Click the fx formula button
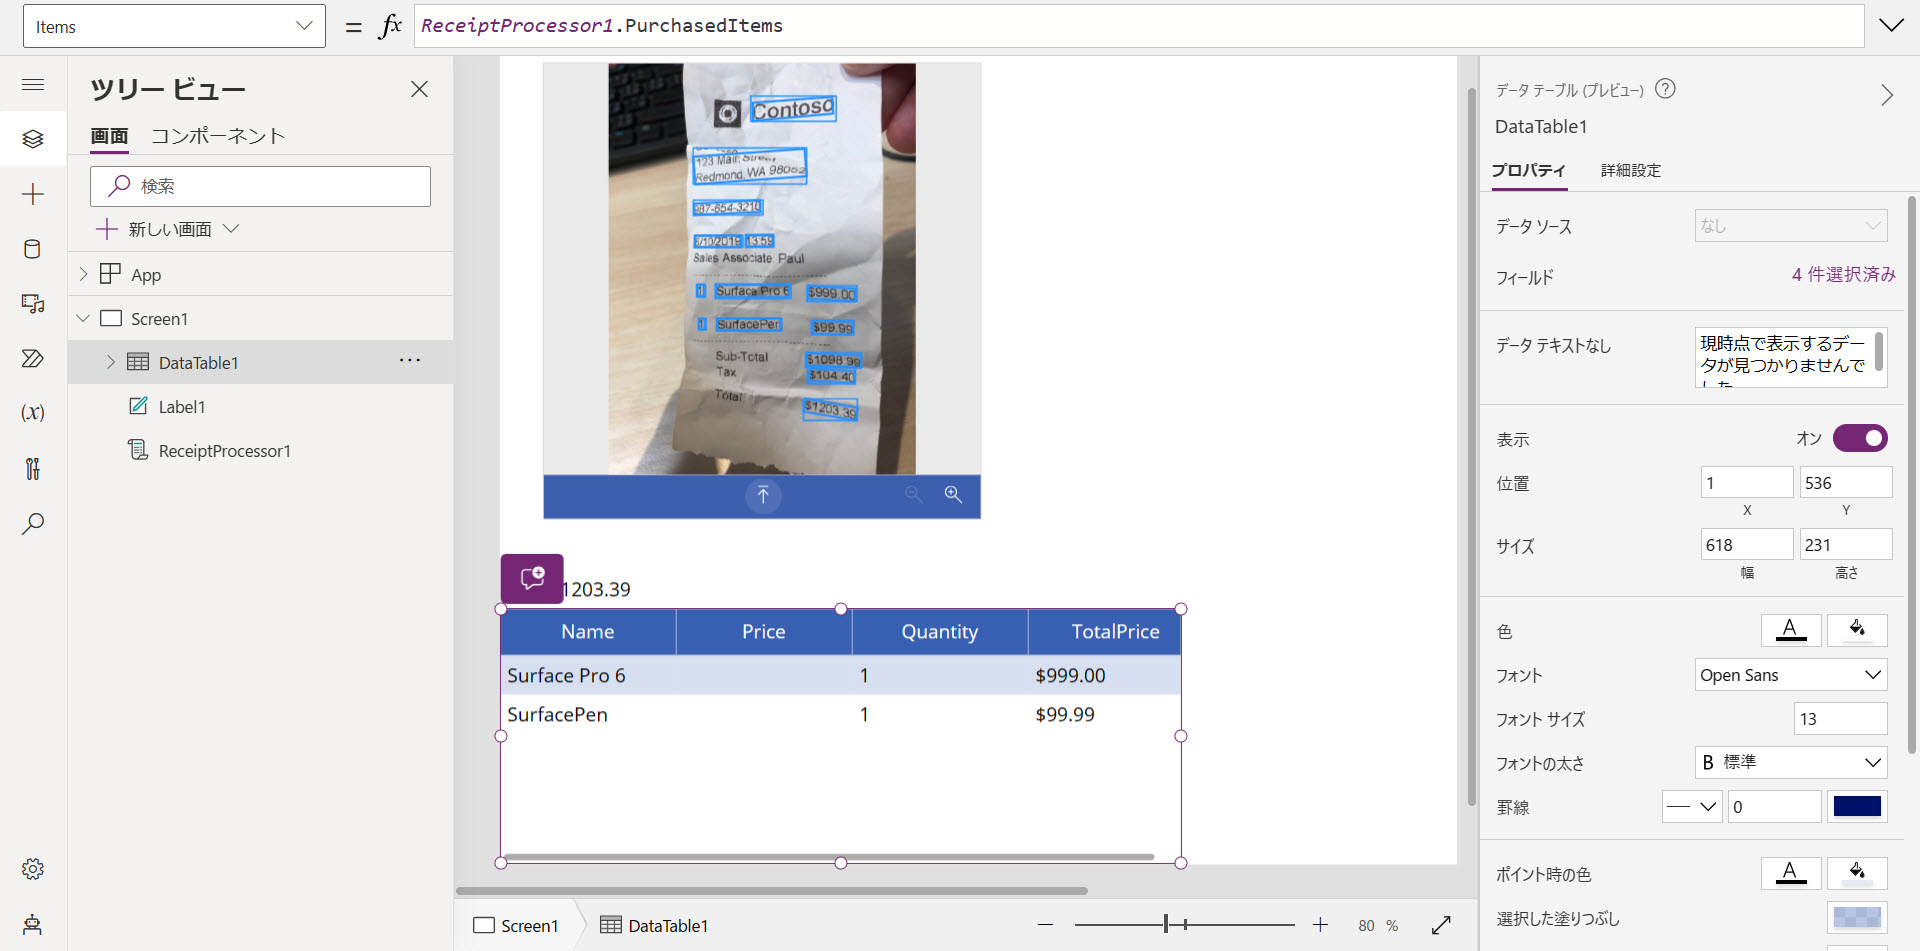The width and height of the screenshot is (1920, 951). point(390,26)
